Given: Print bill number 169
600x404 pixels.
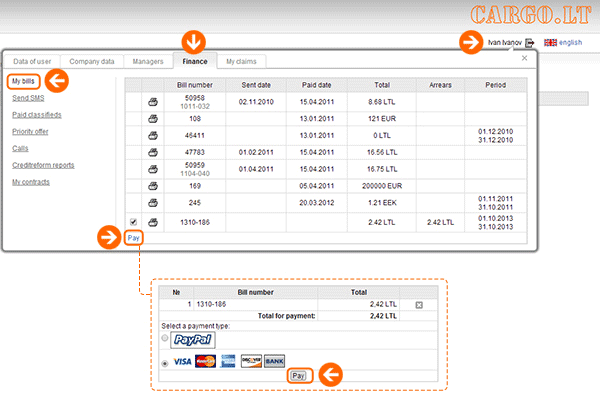Looking at the screenshot, I should [x=153, y=185].
